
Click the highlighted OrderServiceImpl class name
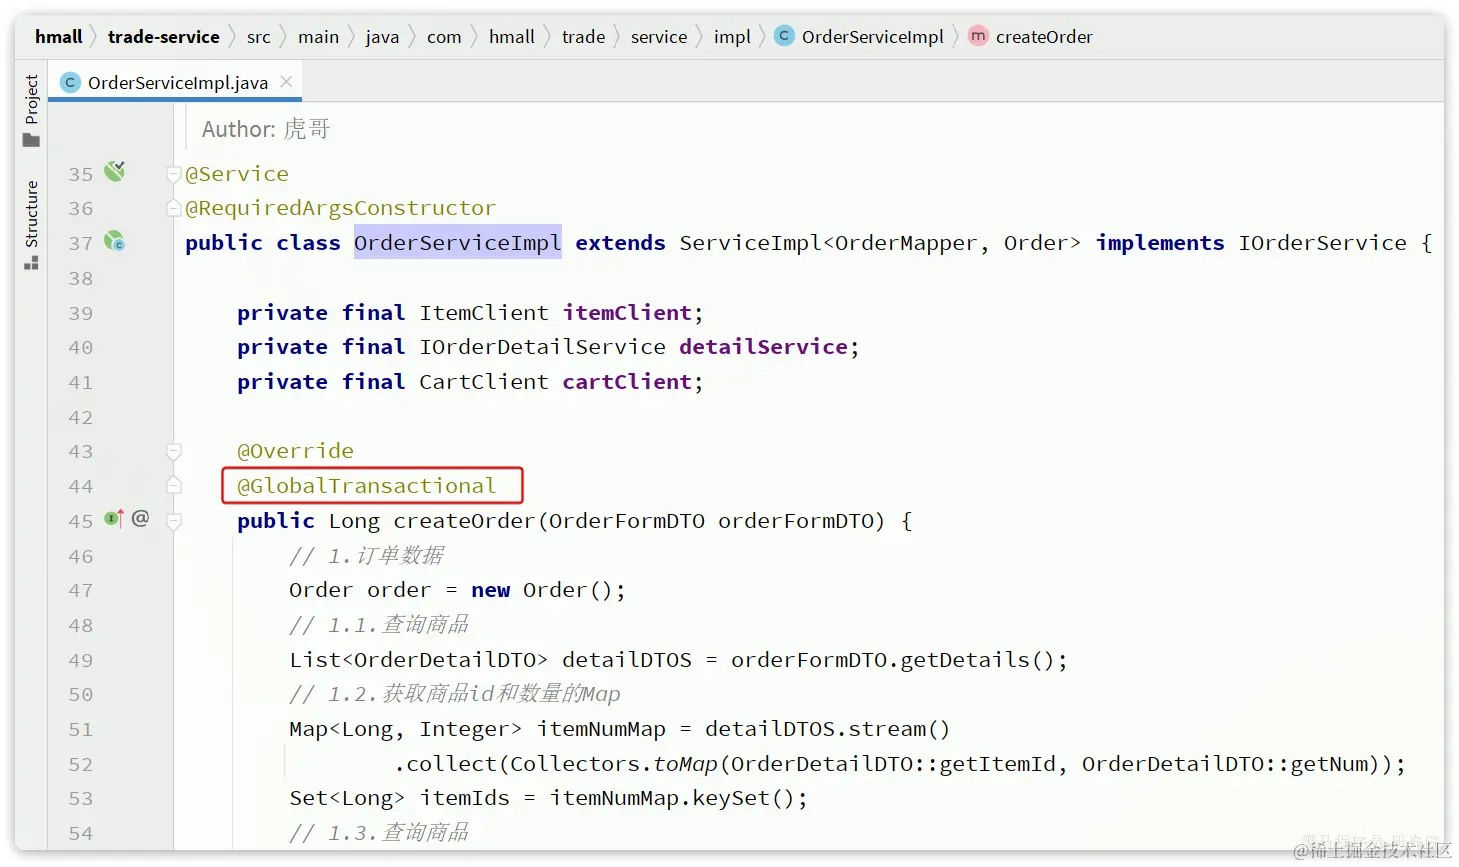(x=458, y=243)
